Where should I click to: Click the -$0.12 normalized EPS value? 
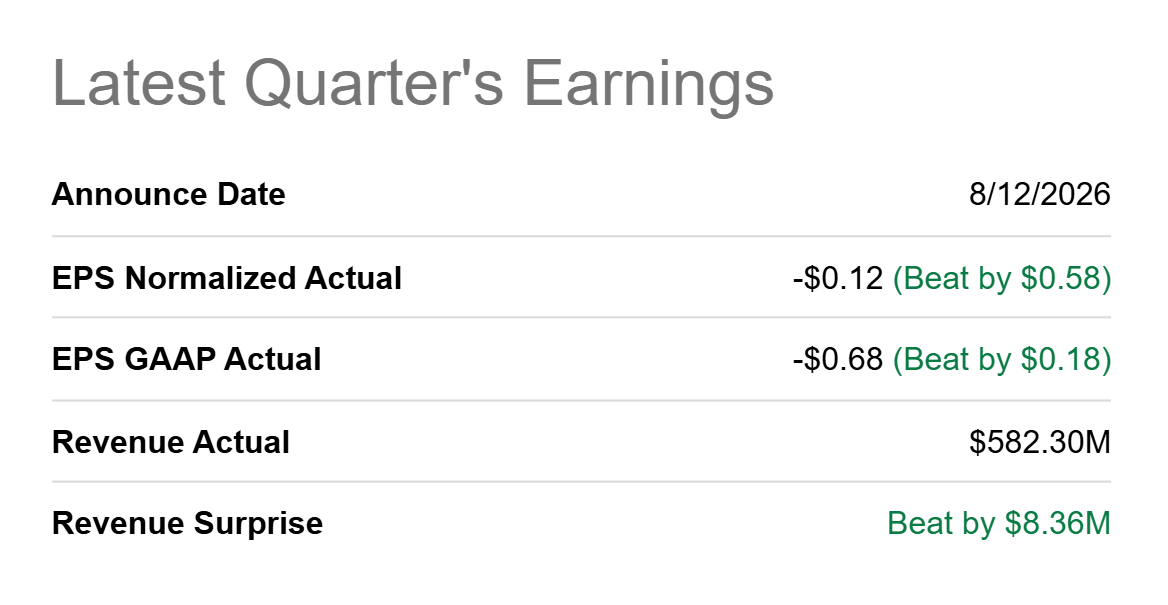click(838, 278)
